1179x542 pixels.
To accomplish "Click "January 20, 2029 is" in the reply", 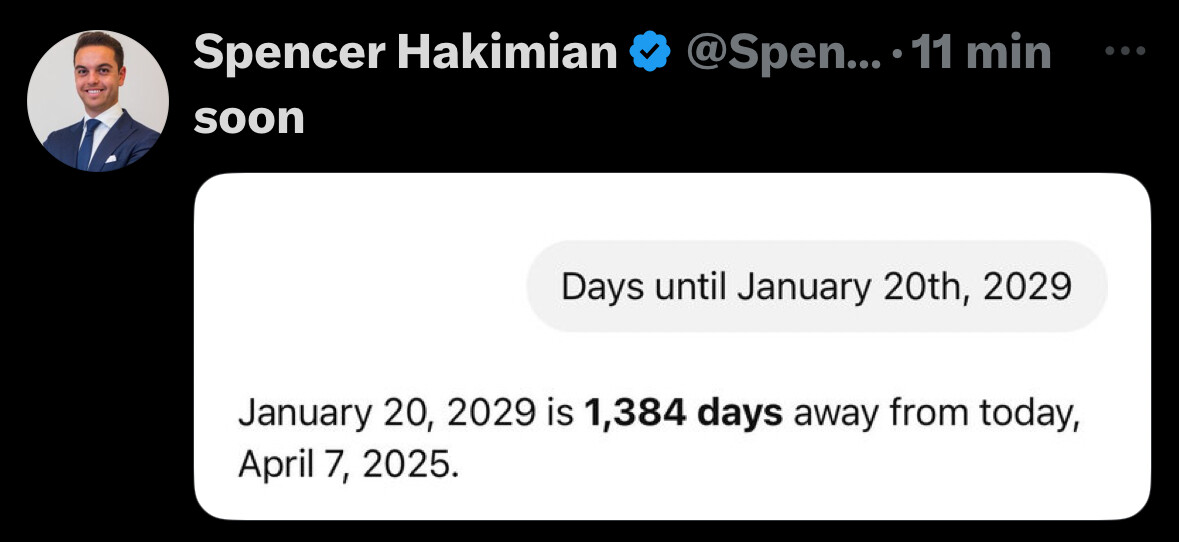I will point(406,415).
